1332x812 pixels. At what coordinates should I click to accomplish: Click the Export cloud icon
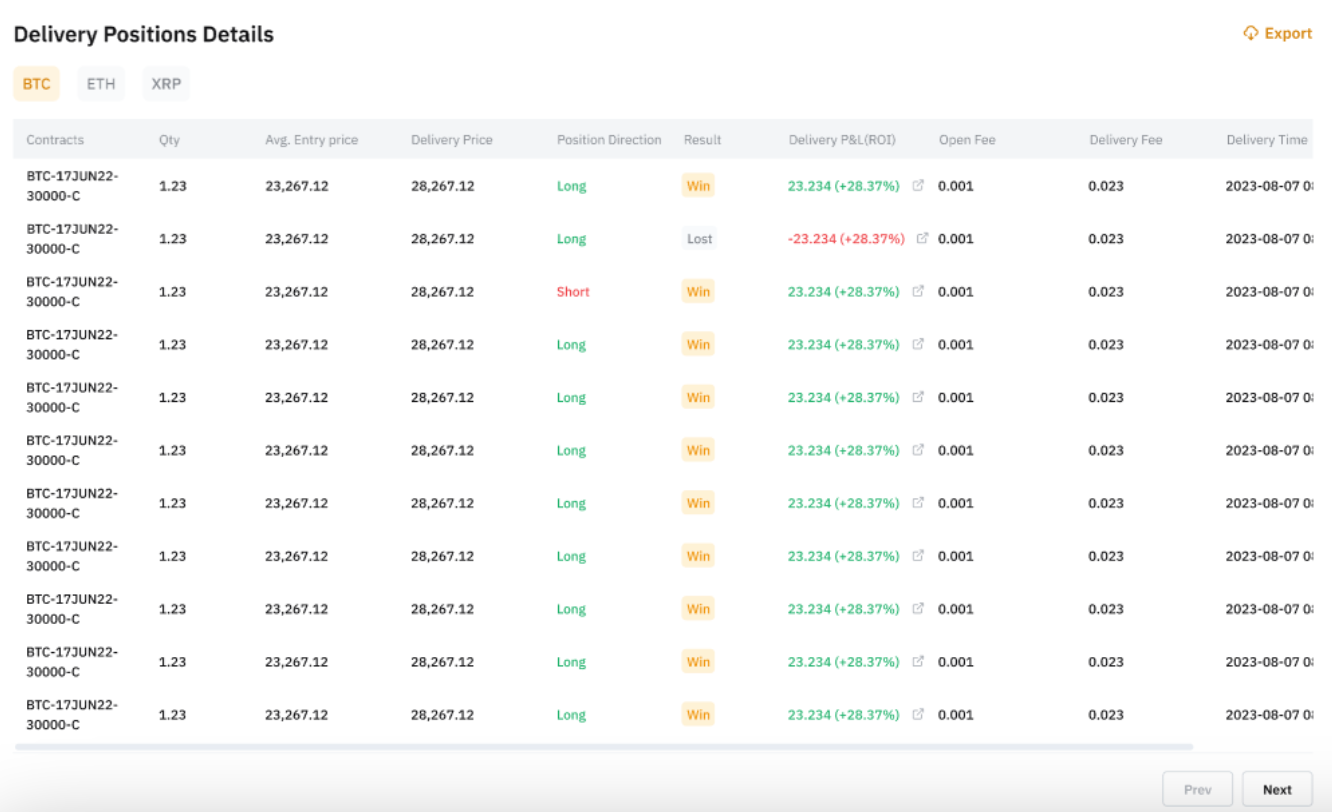(x=1250, y=33)
